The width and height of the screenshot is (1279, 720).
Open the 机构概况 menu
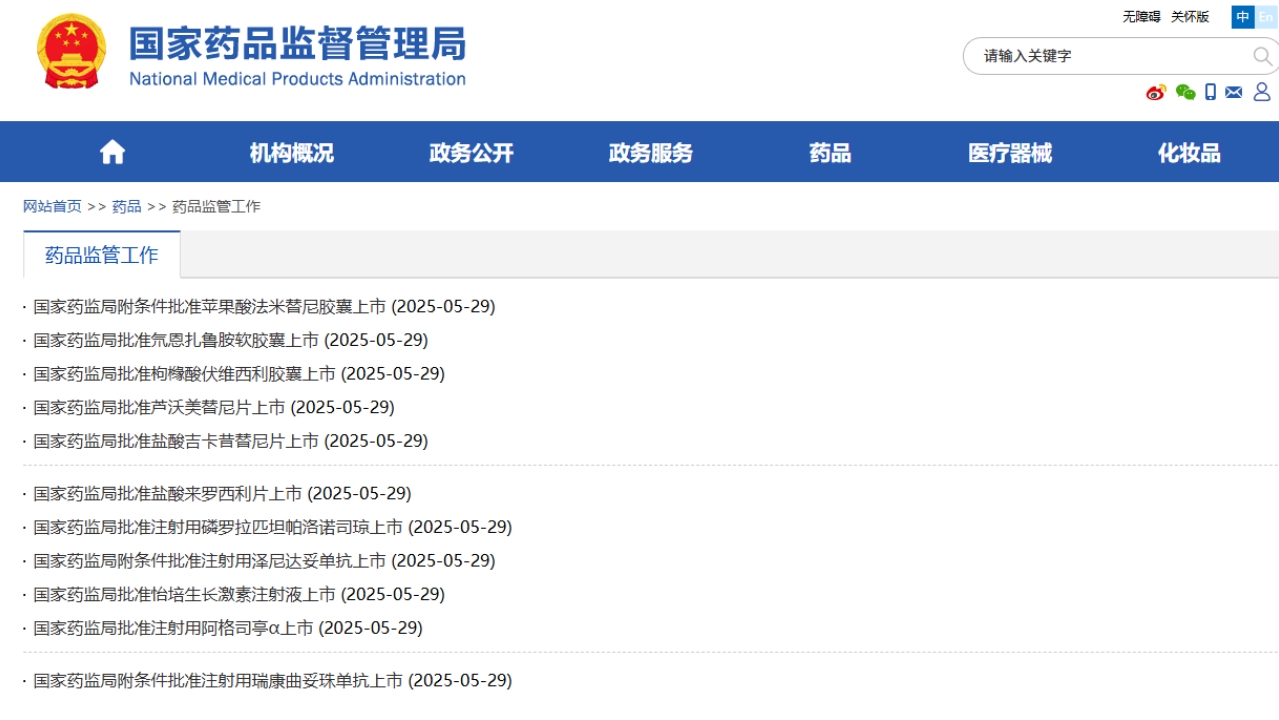[291, 153]
